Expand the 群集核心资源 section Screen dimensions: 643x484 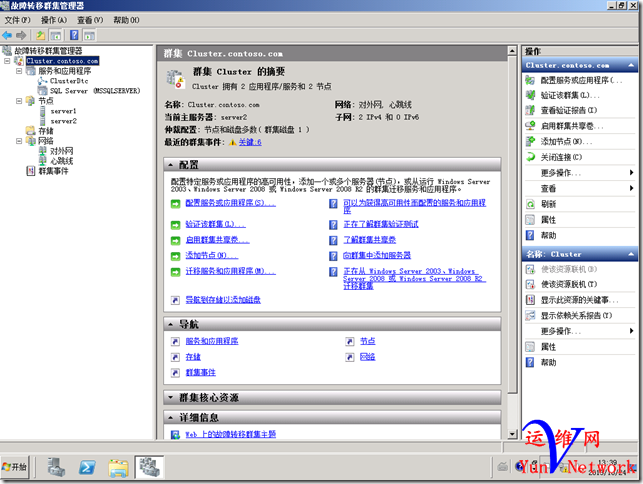(x=332, y=397)
